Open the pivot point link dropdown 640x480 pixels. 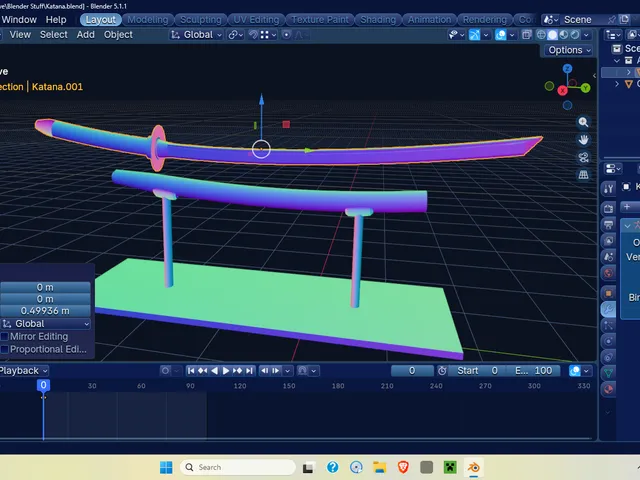pyautogui.click(x=236, y=35)
